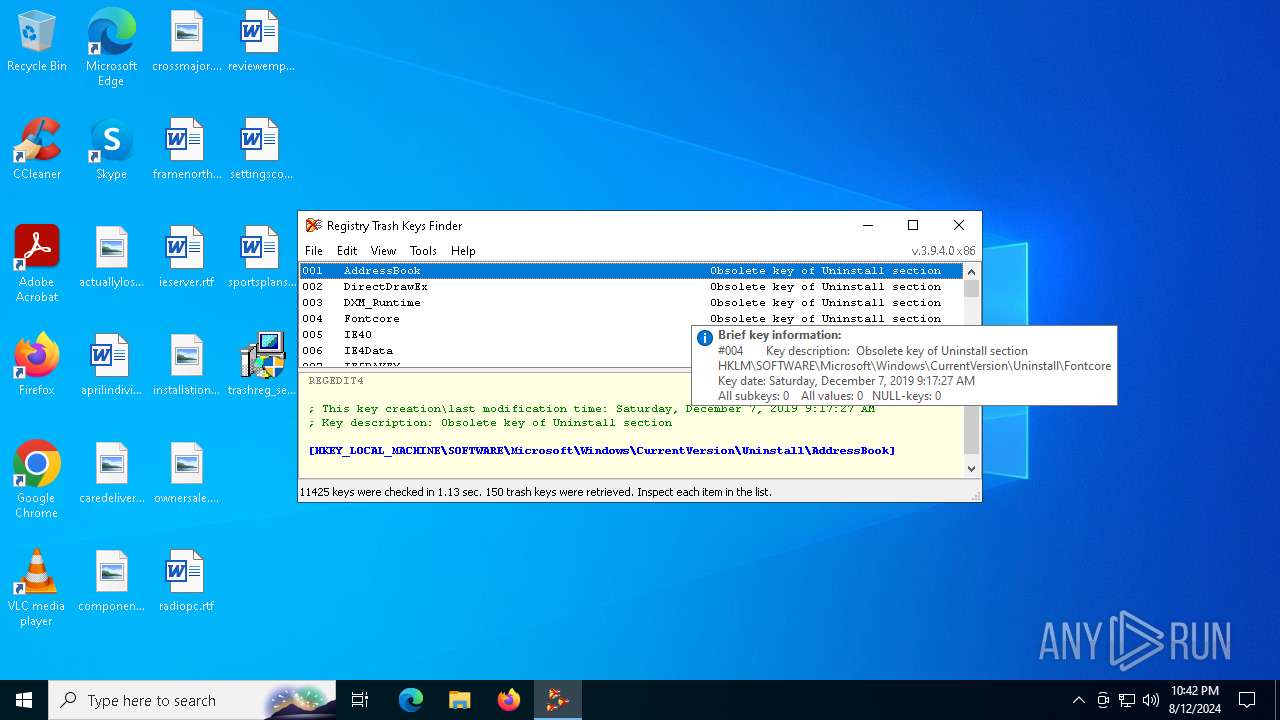Open Adobe Acrobat desktop shortcut

pyautogui.click(x=37, y=264)
